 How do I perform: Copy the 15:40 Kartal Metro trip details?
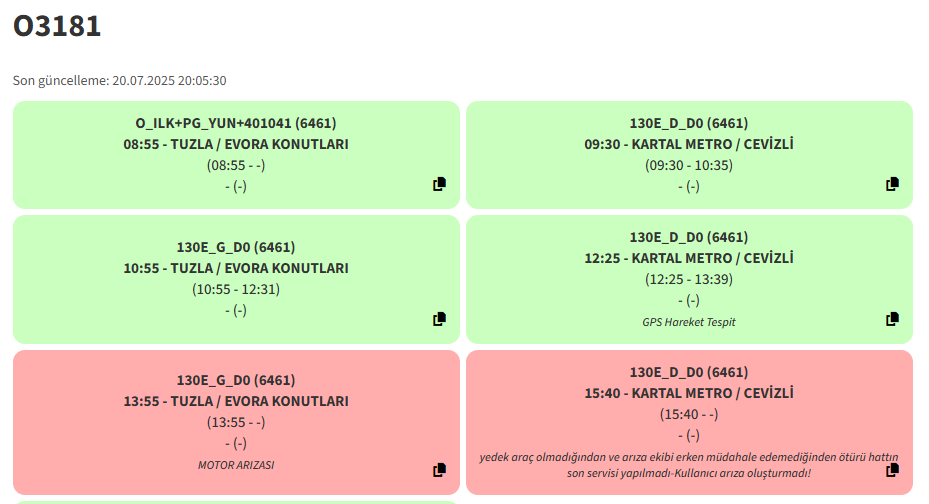[x=892, y=470]
